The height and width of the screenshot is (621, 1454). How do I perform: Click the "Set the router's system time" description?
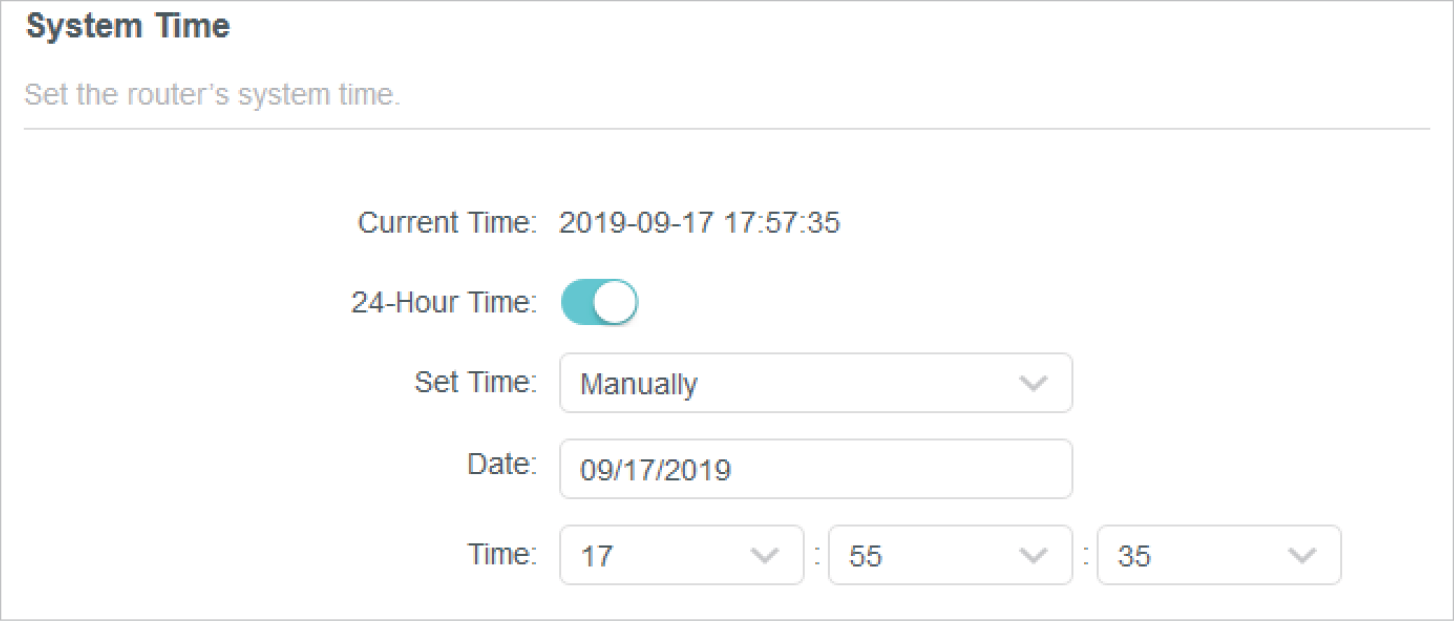click(212, 96)
